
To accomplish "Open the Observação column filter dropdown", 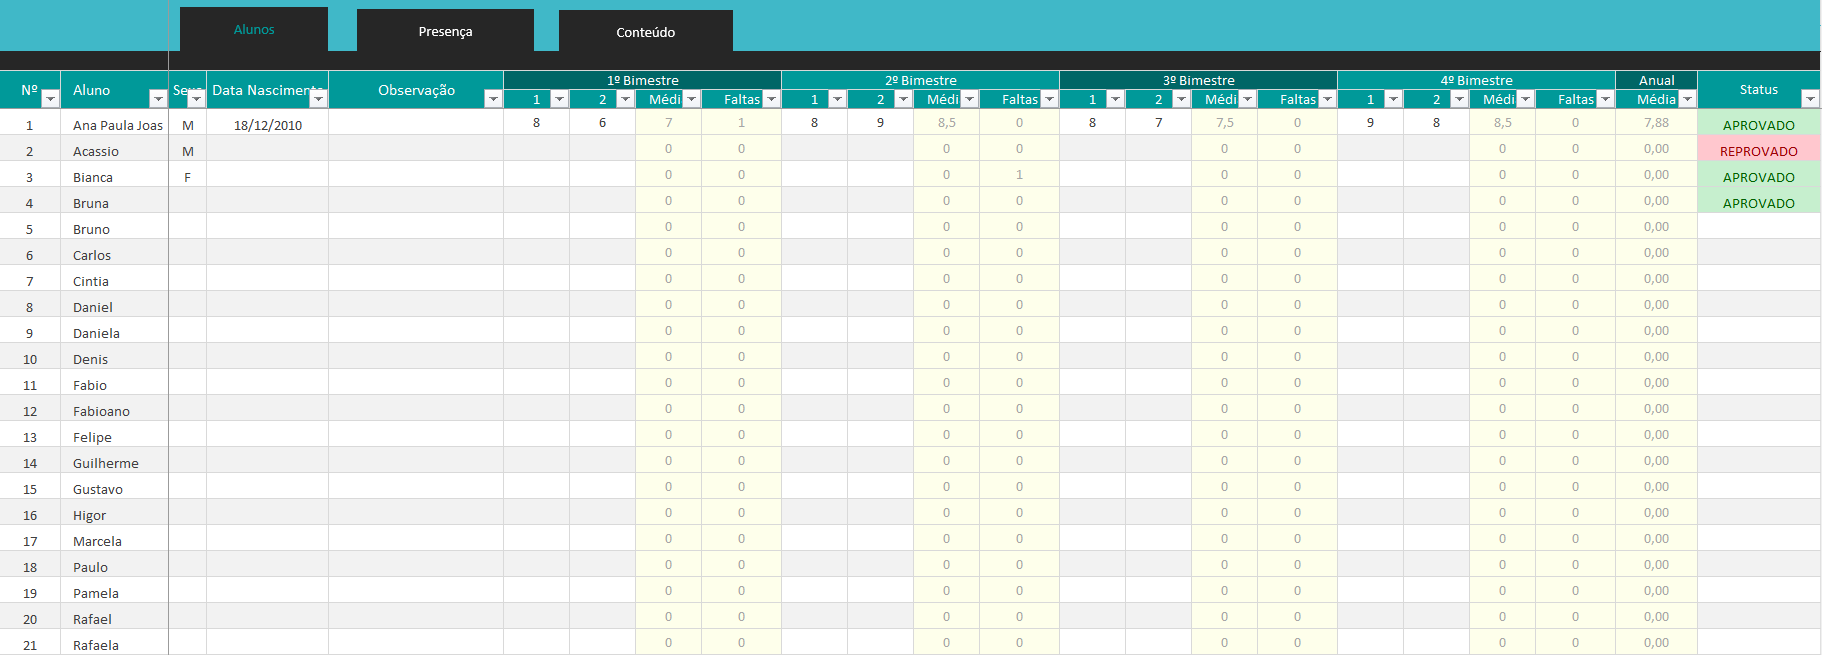I will point(493,99).
